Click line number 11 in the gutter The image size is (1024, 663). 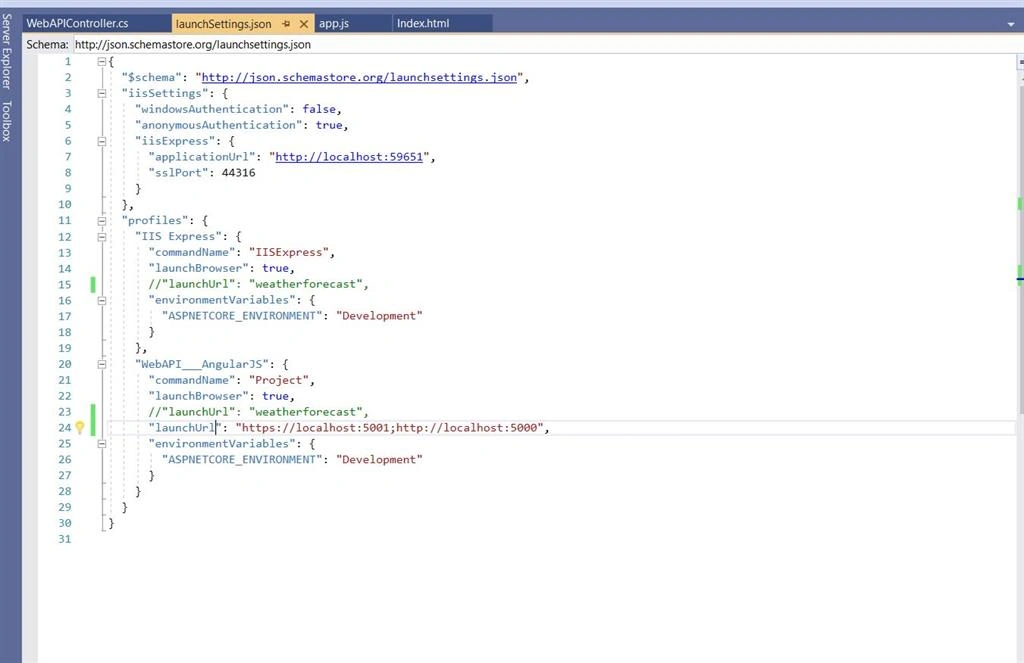64,221
